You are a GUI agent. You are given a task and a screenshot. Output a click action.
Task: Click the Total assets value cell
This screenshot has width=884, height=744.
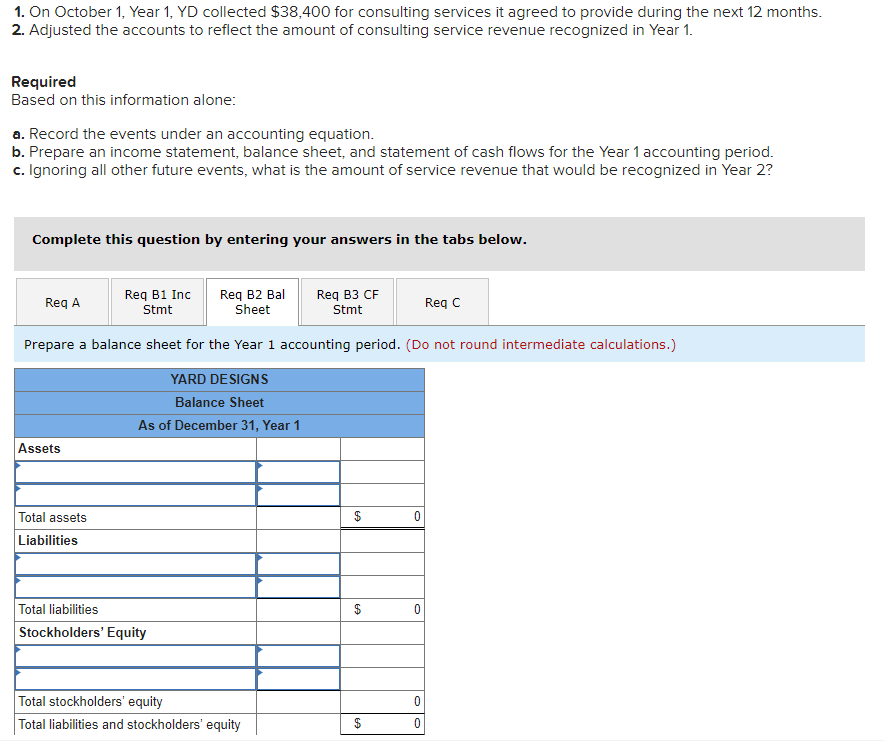pyautogui.click(x=383, y=516)
